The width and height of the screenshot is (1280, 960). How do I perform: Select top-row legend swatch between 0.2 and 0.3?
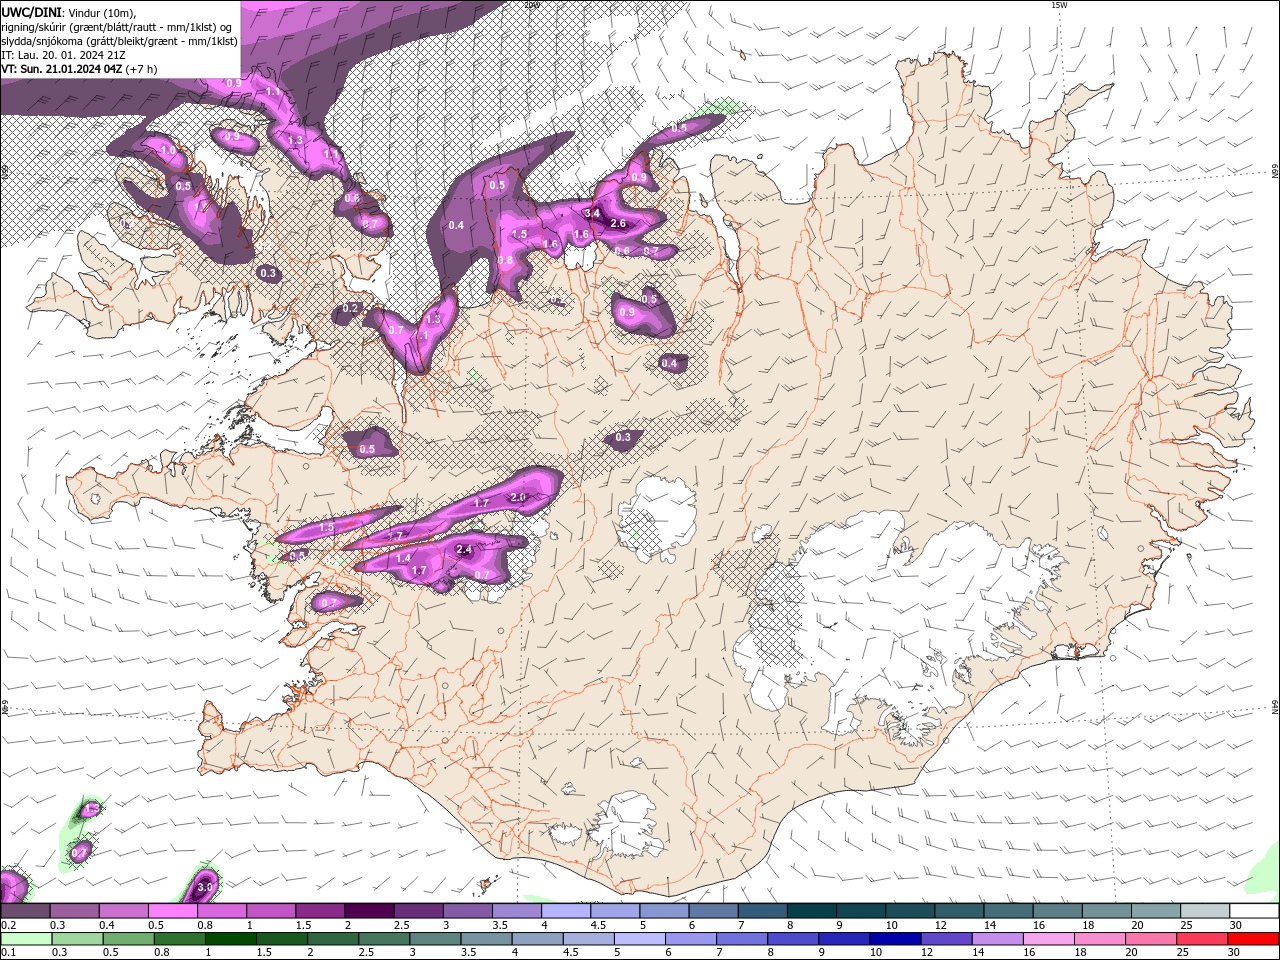tap(25, 910)
